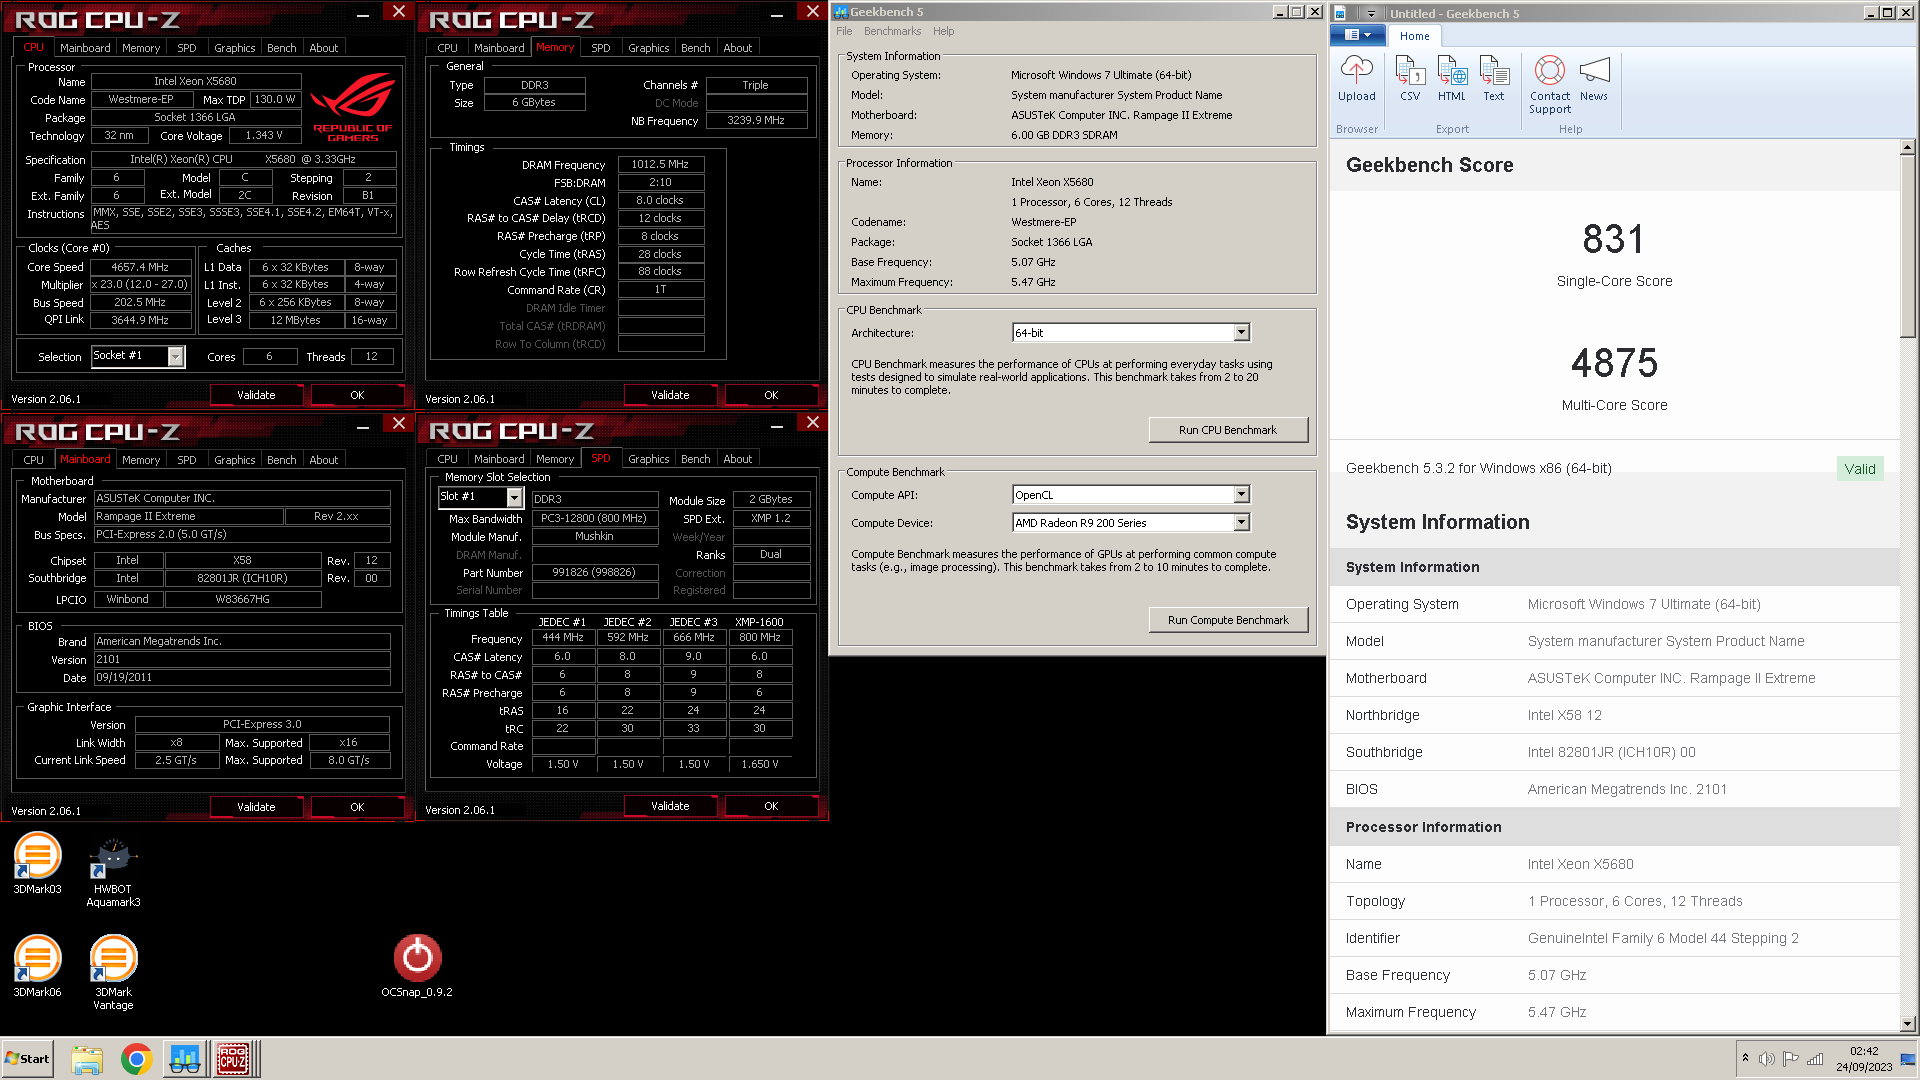Screen dimensions: 1920x1080
Task: Open 3DMark03 desktop shortcut
Action: [x=37, y=862]
